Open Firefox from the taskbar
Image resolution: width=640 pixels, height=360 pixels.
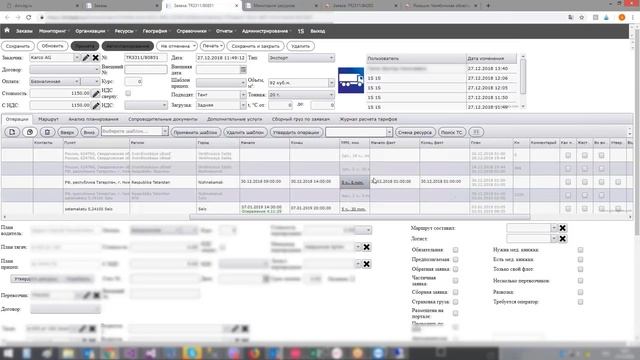coord(254,353)
